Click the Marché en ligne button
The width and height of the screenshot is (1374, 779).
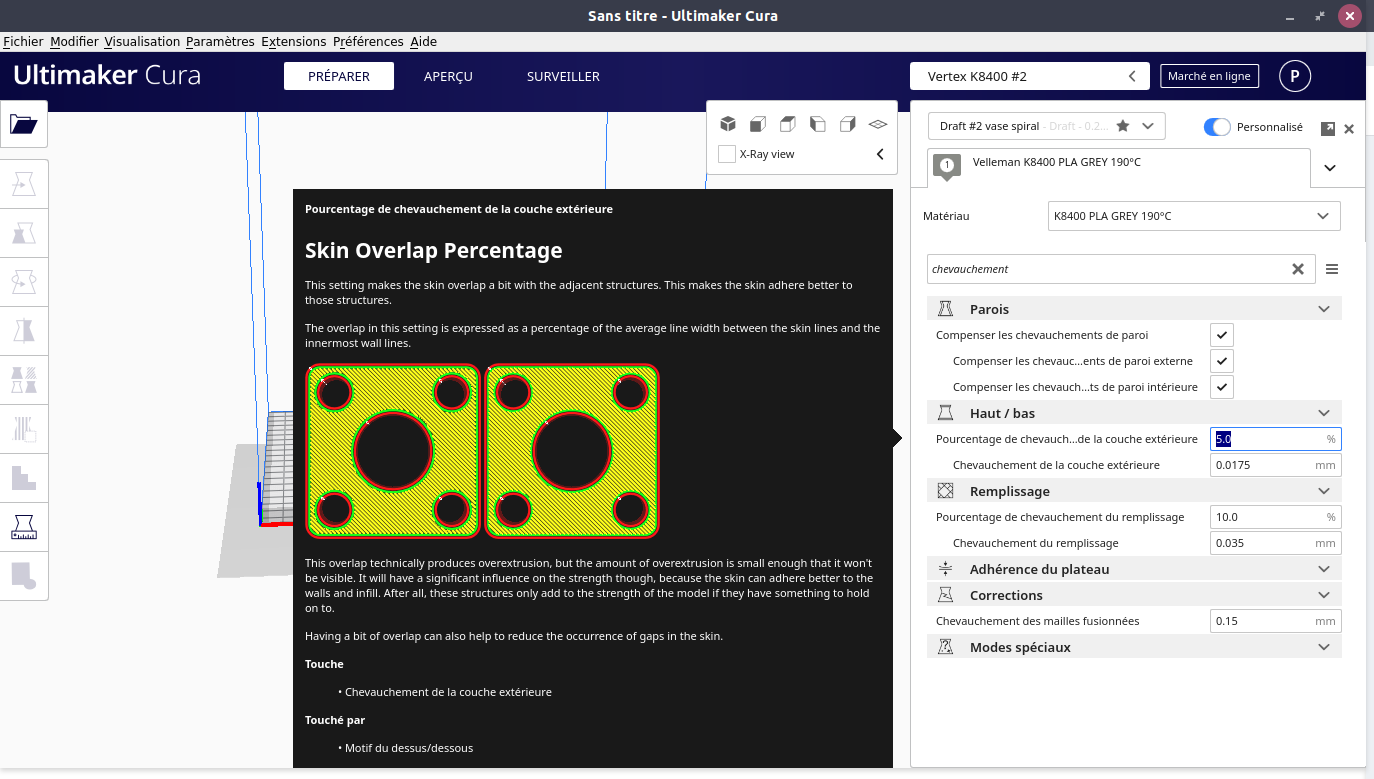(x=1209, y=76)
